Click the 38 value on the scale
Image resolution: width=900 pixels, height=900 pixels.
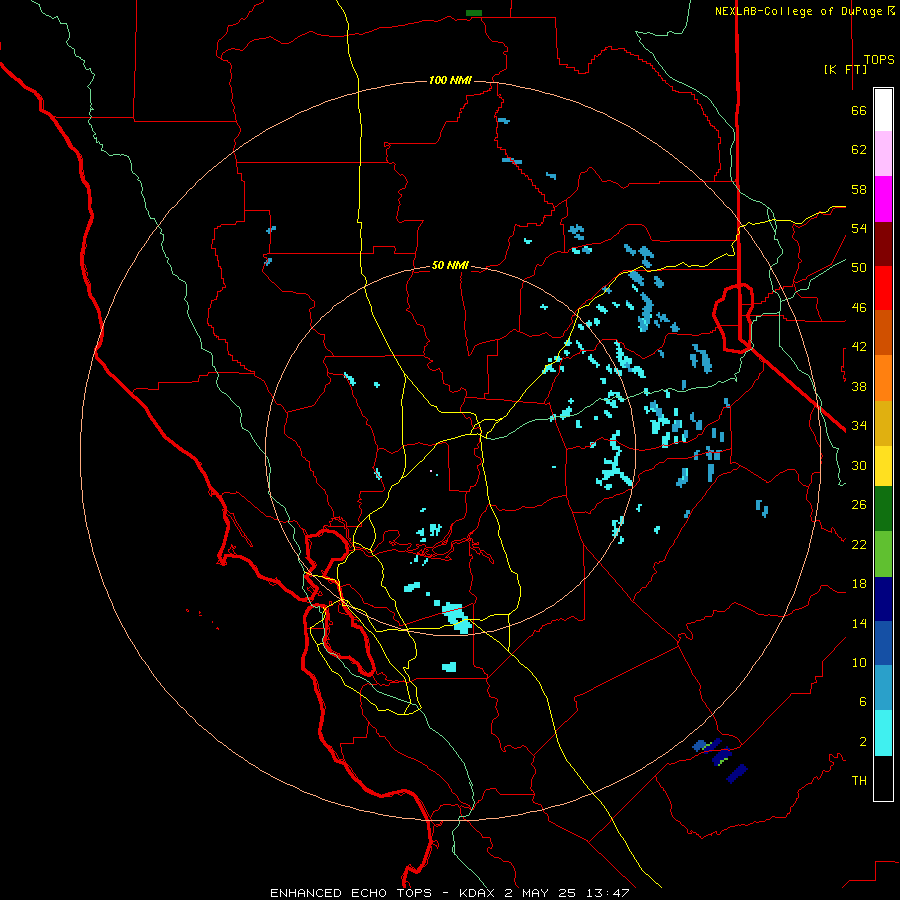point(859,386)
